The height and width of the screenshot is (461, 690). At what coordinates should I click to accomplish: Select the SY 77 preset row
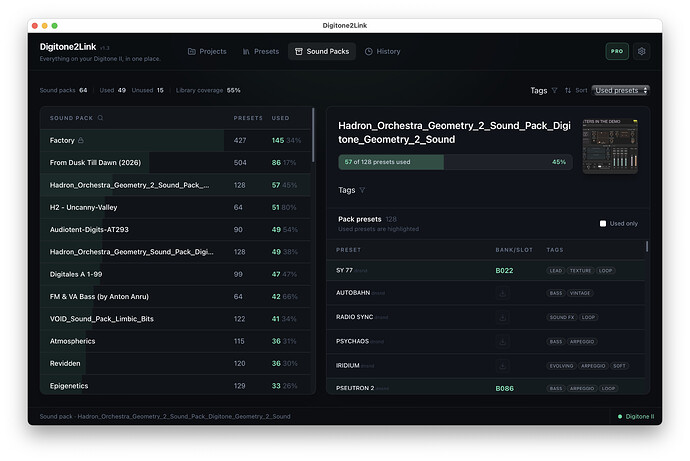coord(486,271)
